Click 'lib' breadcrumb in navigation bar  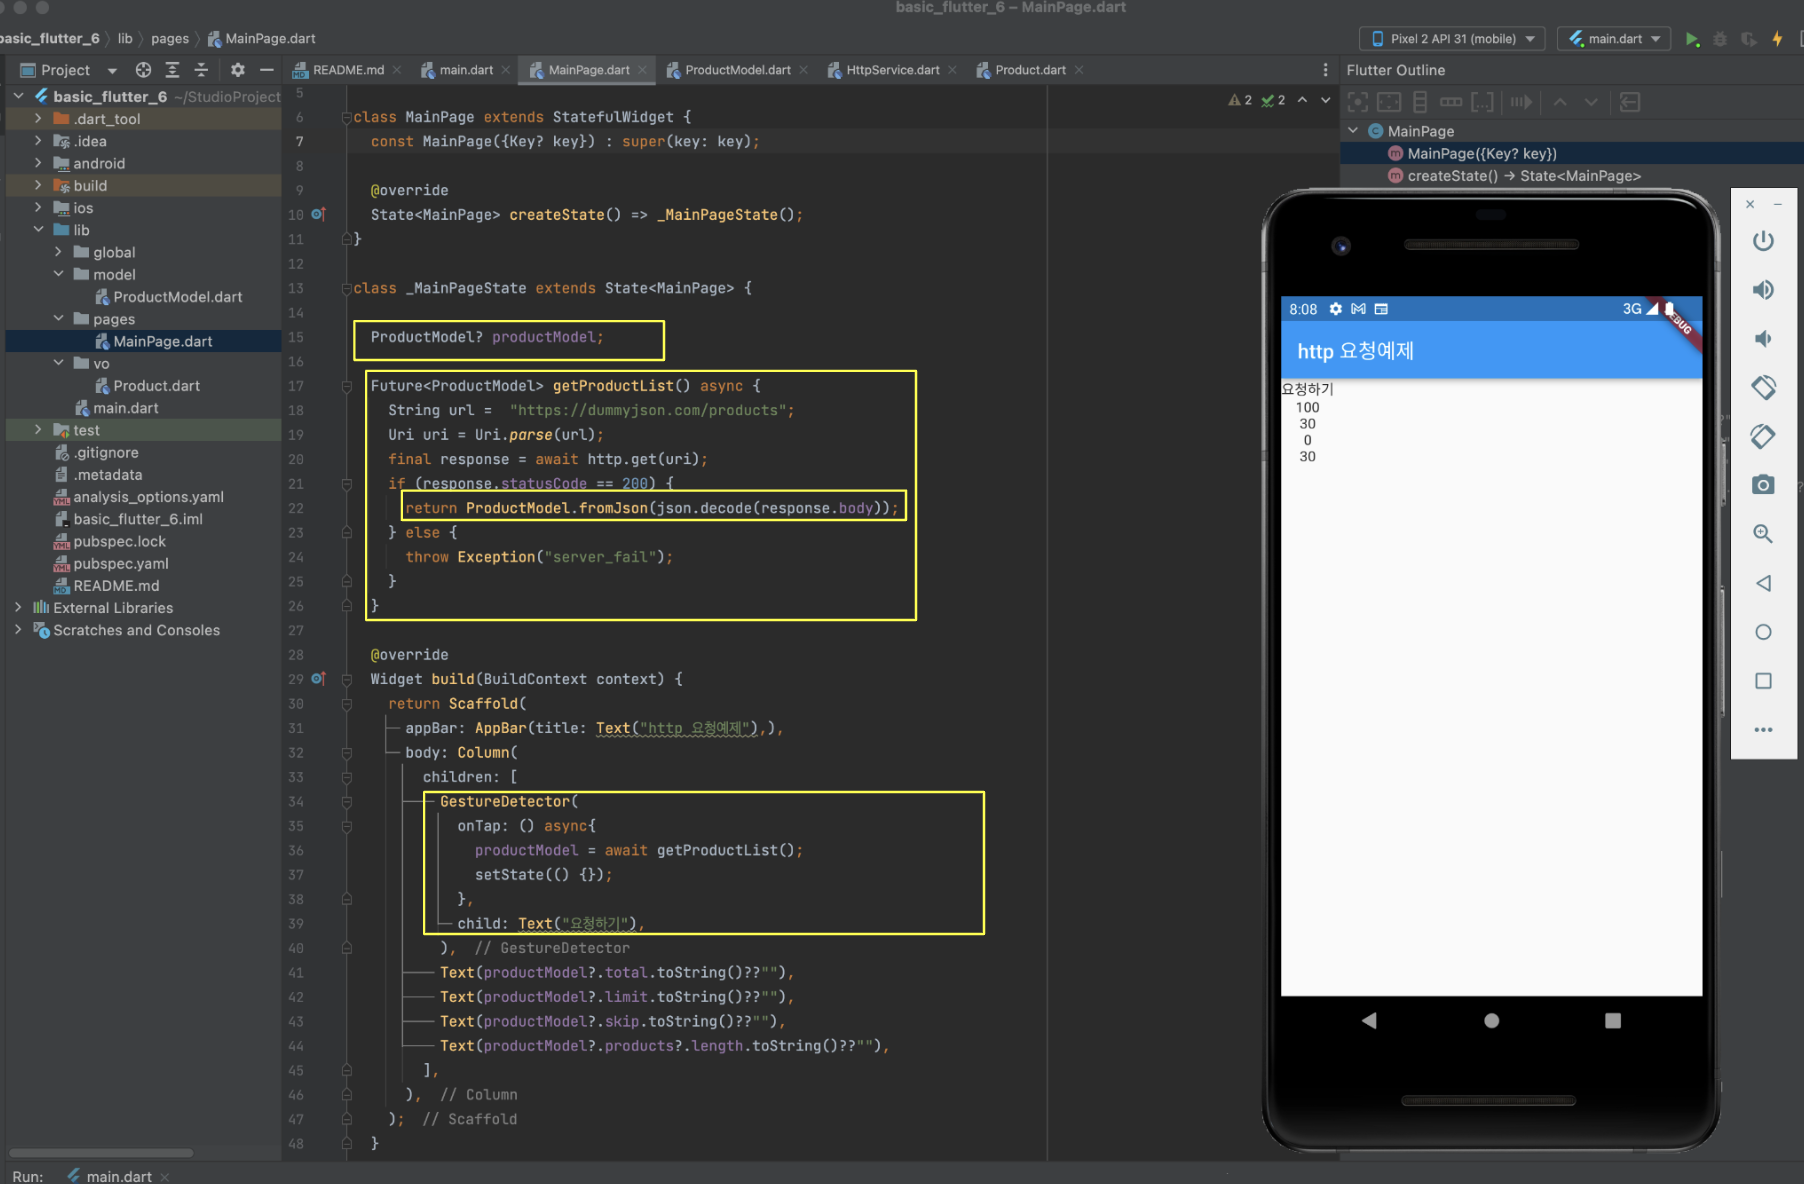[x=125, y=39]
